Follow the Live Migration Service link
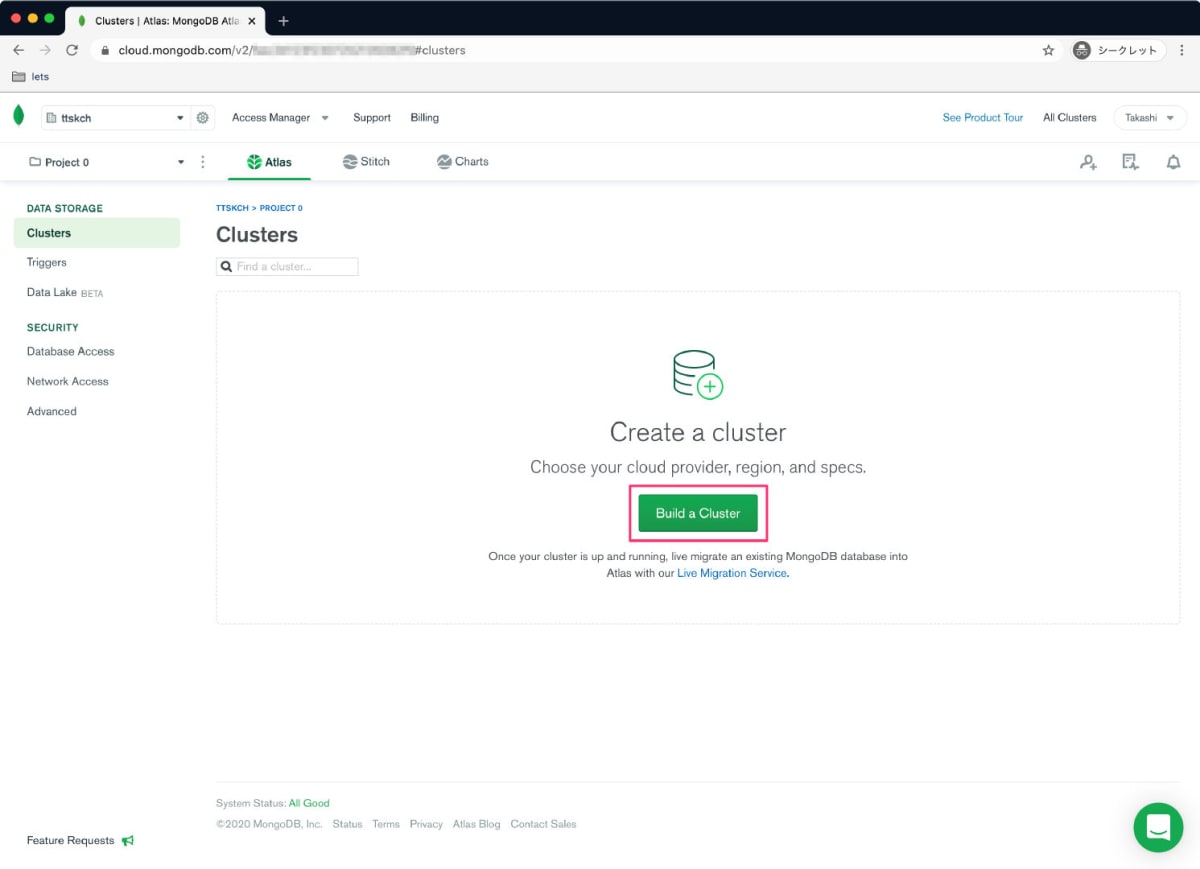Viewport: 1200px width, 869px height. click(x=732, y=574)
